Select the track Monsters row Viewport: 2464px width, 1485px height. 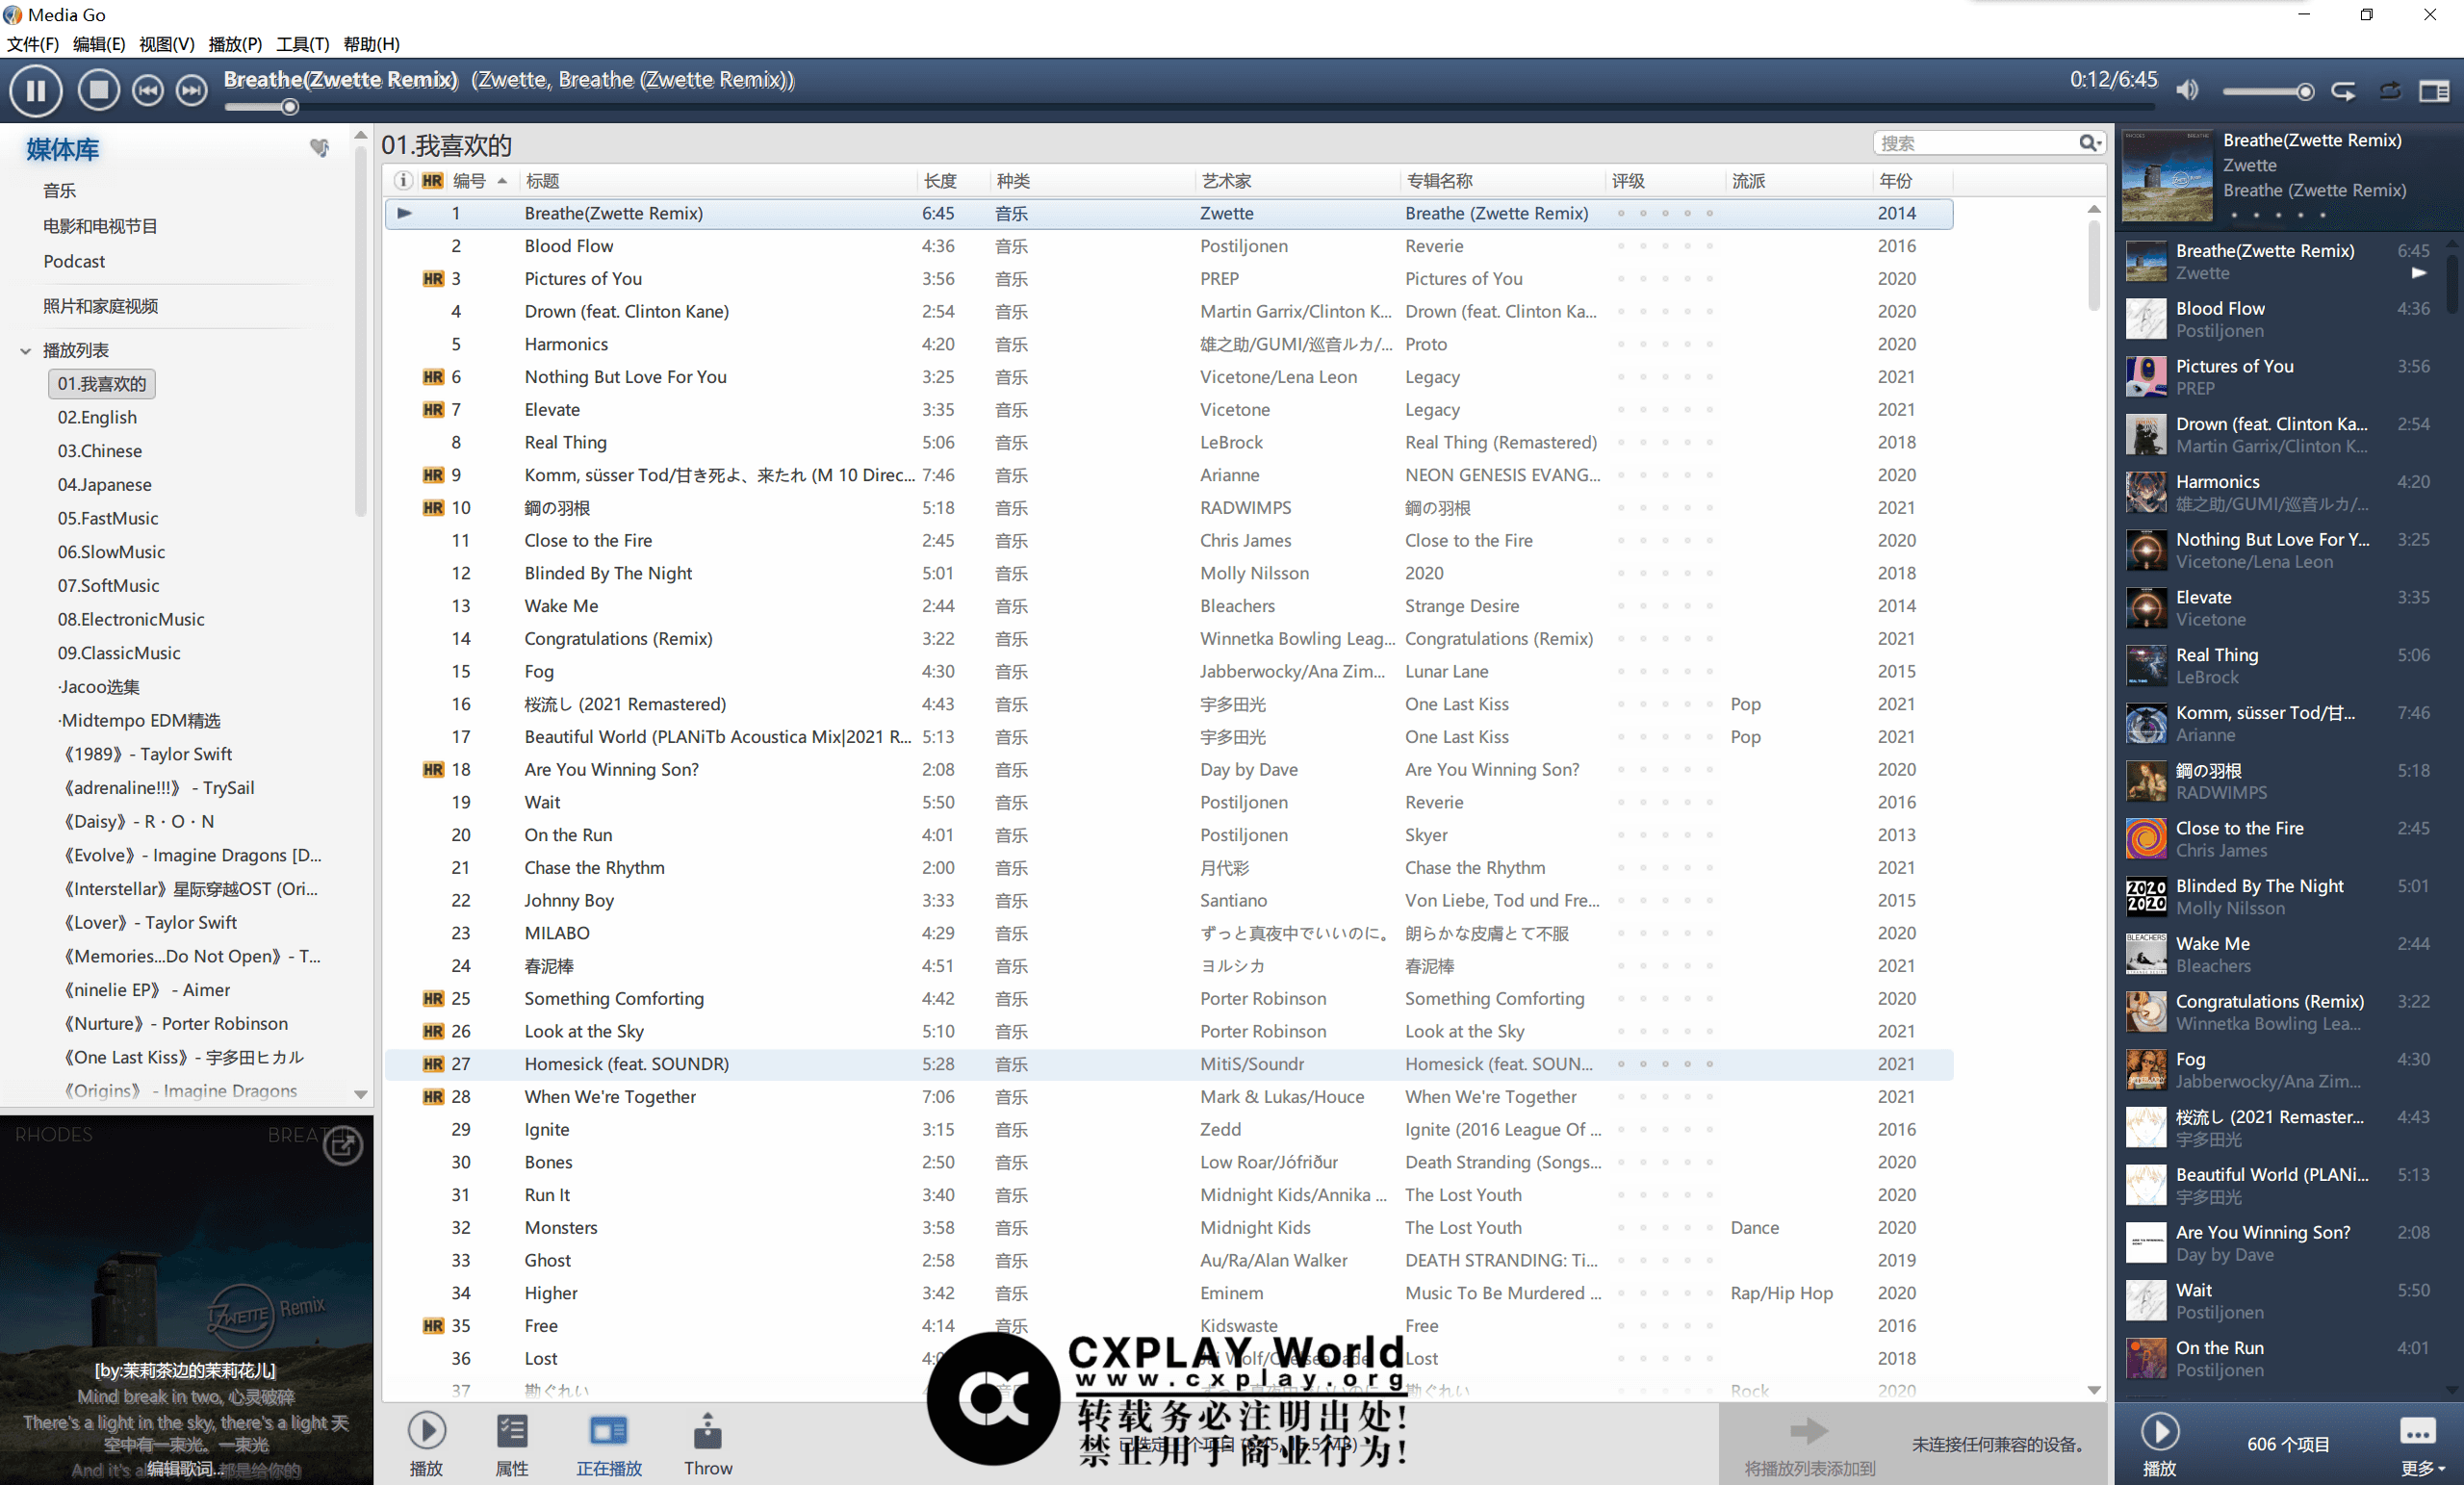(x=1168, y=1227)
